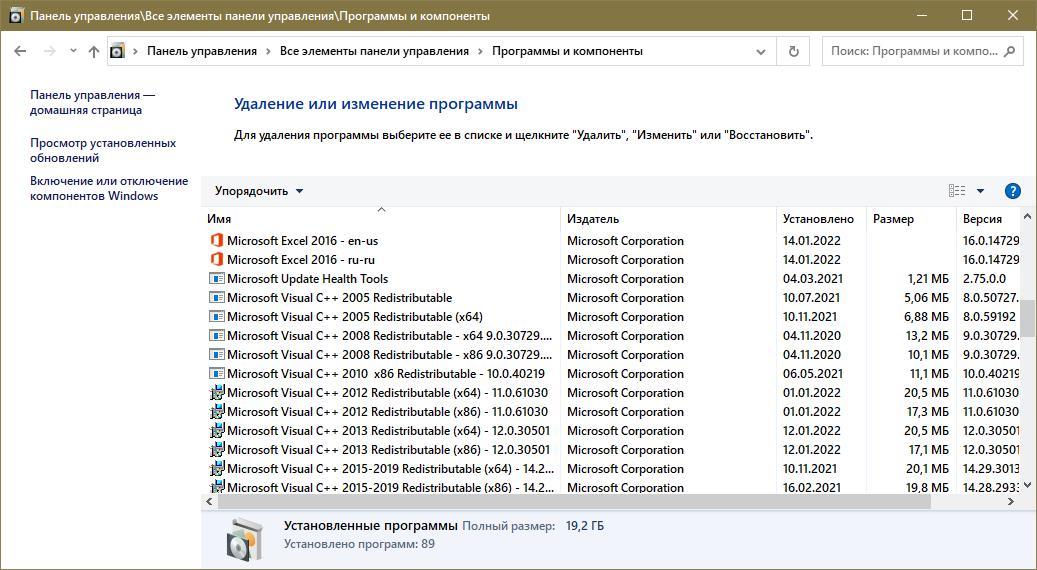Screen dimensions: 1037x570
Task: Click the view mode icon
Action: point(957,191)
